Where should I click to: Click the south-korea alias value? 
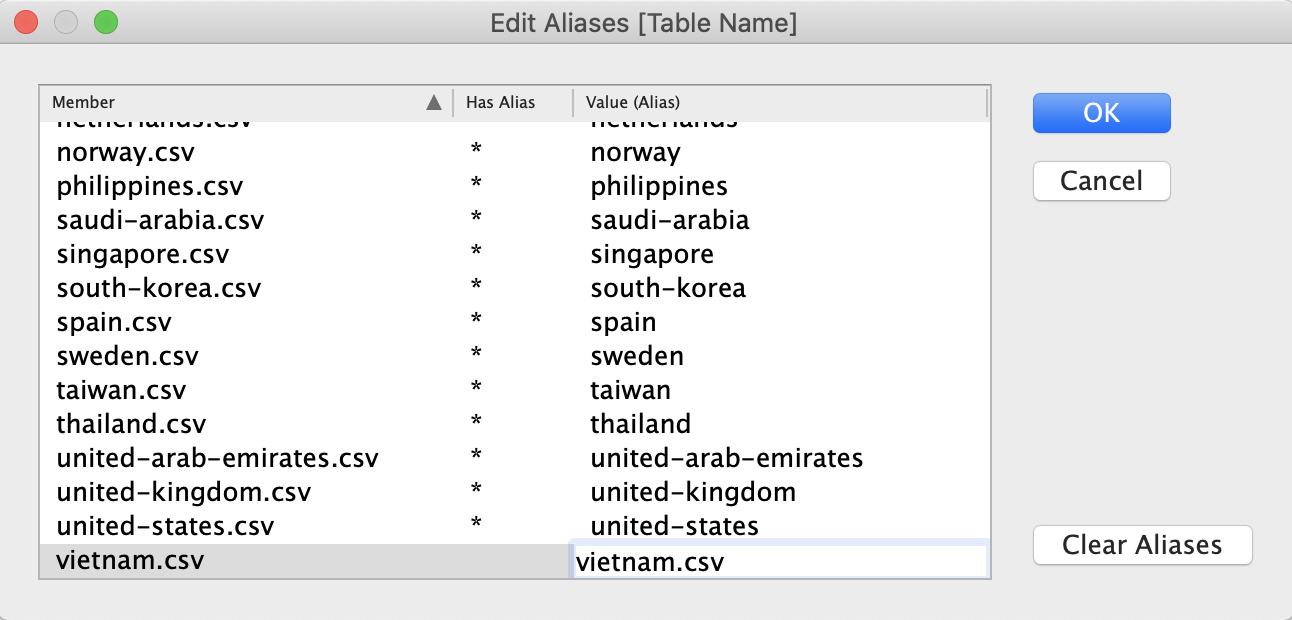tap(667, 288)
